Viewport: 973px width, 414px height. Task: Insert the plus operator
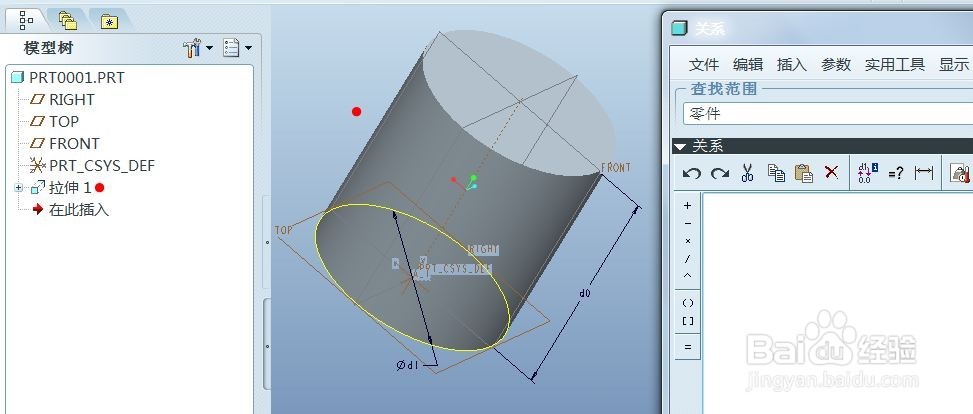coord(688,205)
